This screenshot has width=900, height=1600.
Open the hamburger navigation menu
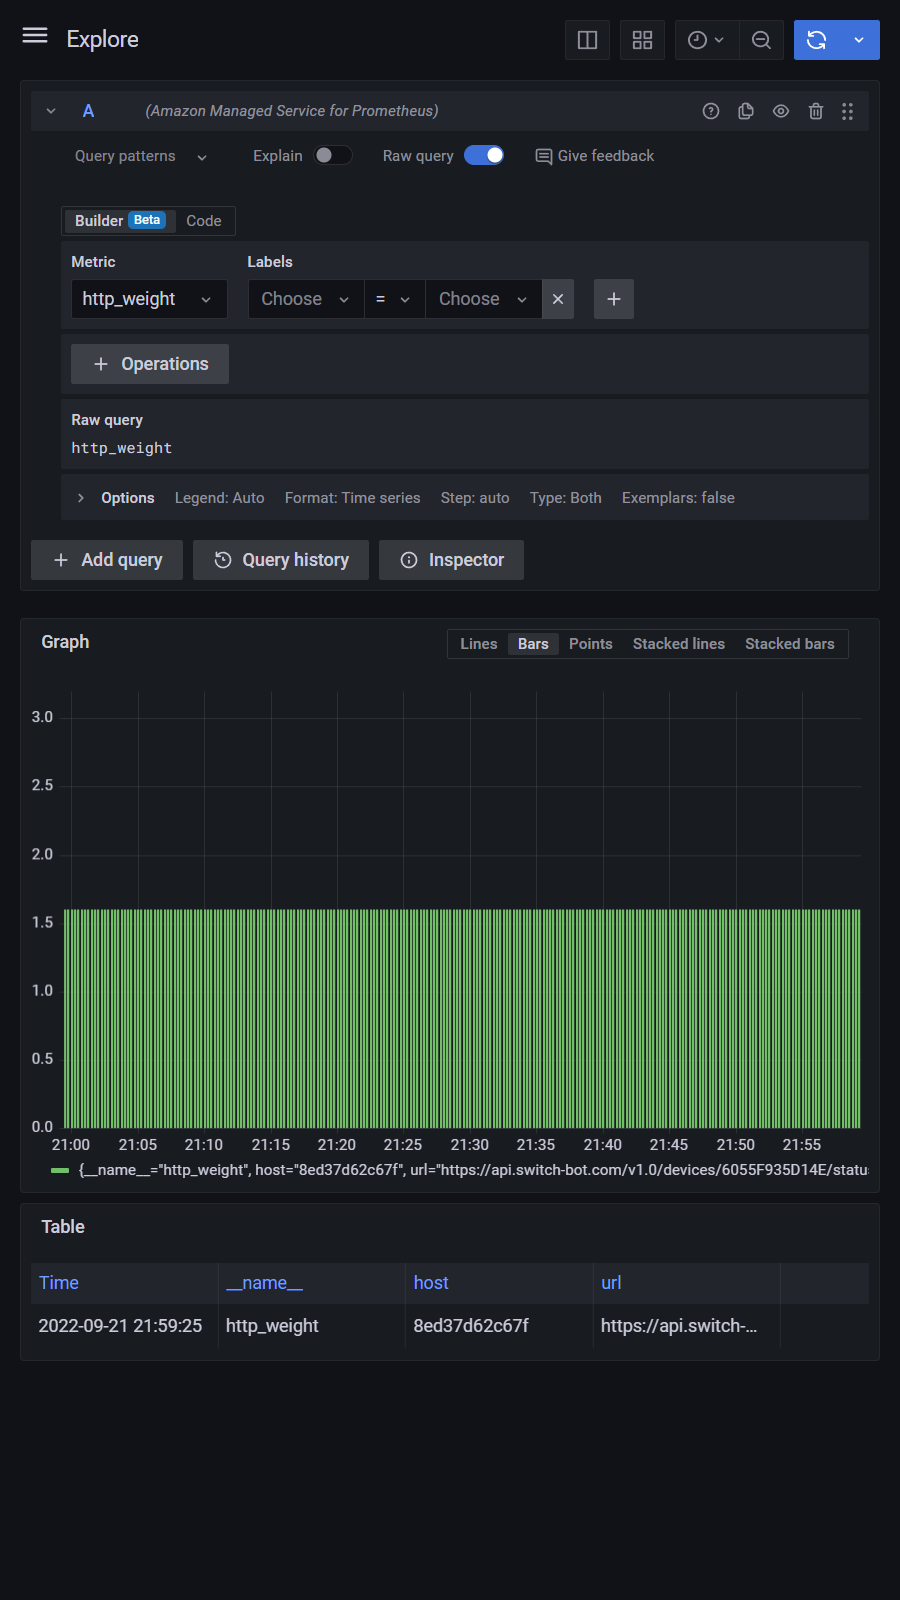(x=35, y=36)
